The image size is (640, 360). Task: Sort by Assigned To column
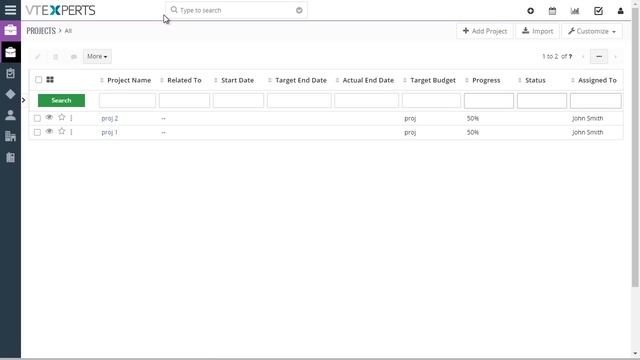[597, 80]
